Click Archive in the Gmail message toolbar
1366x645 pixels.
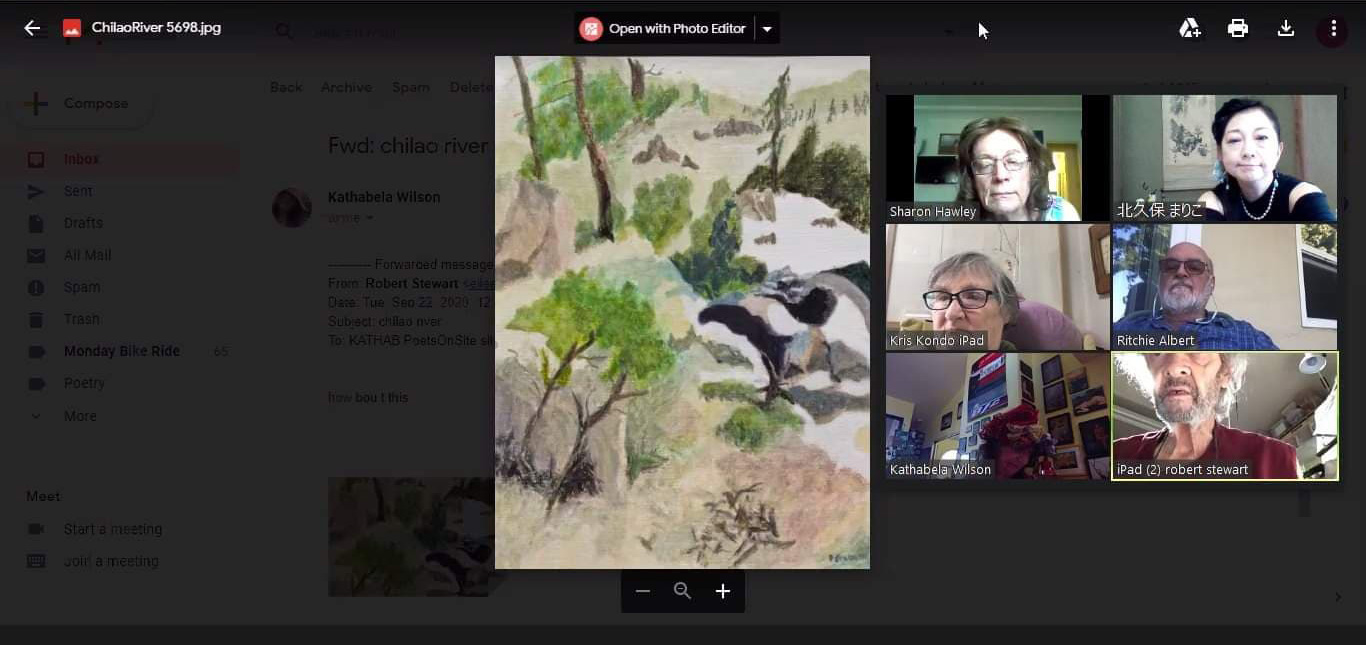point(346,87)
